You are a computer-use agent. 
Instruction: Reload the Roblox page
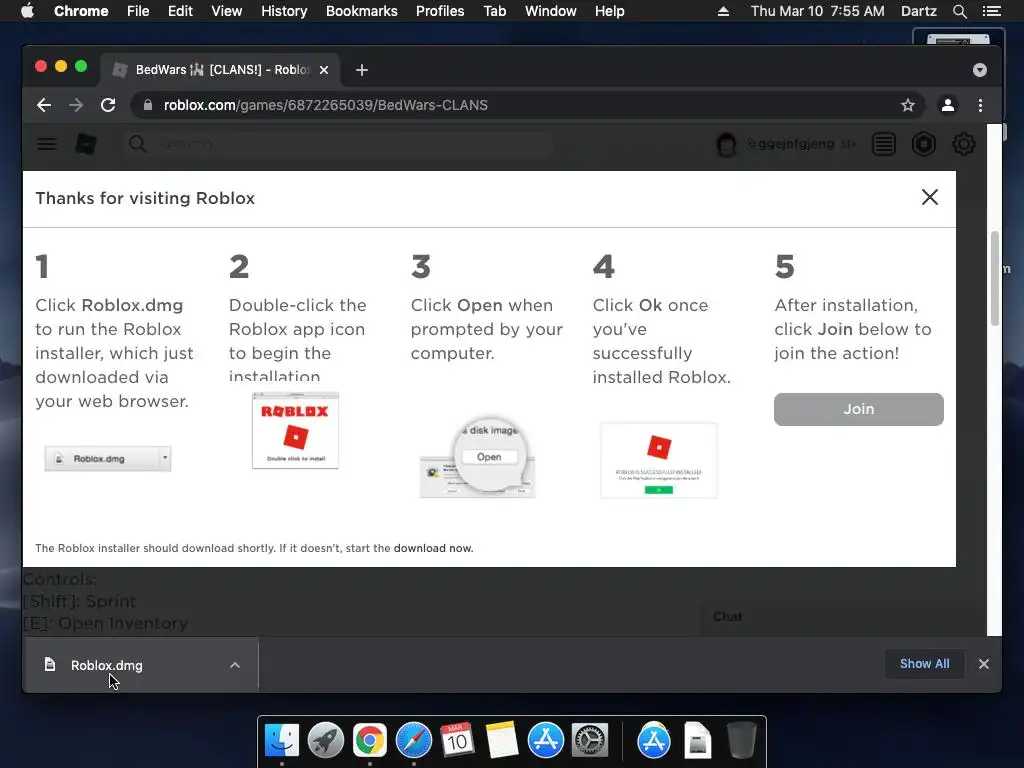point(108,105)
